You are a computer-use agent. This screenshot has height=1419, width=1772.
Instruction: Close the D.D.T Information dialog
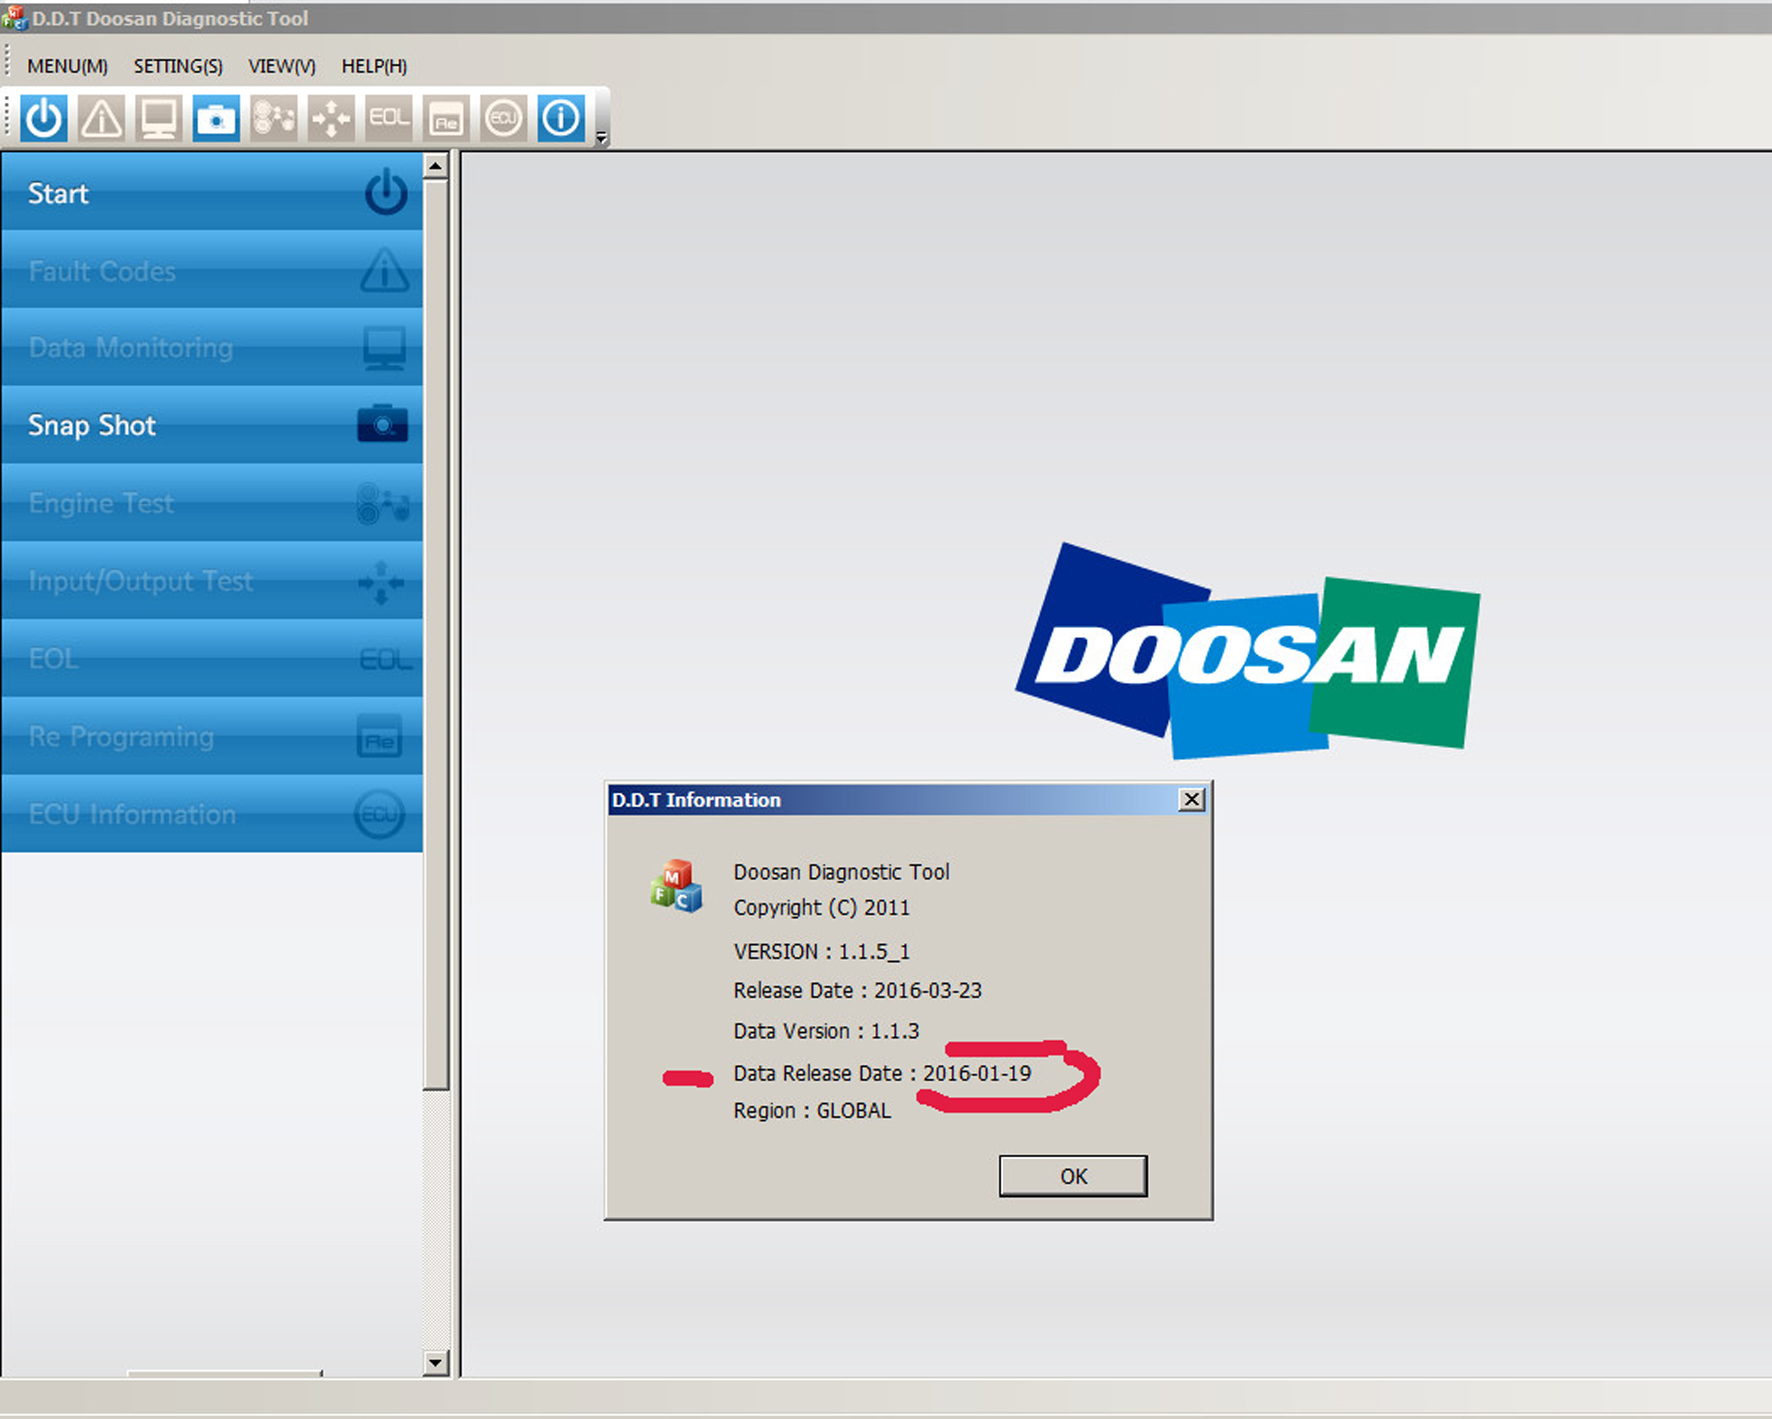click(x=1191, y=800)
